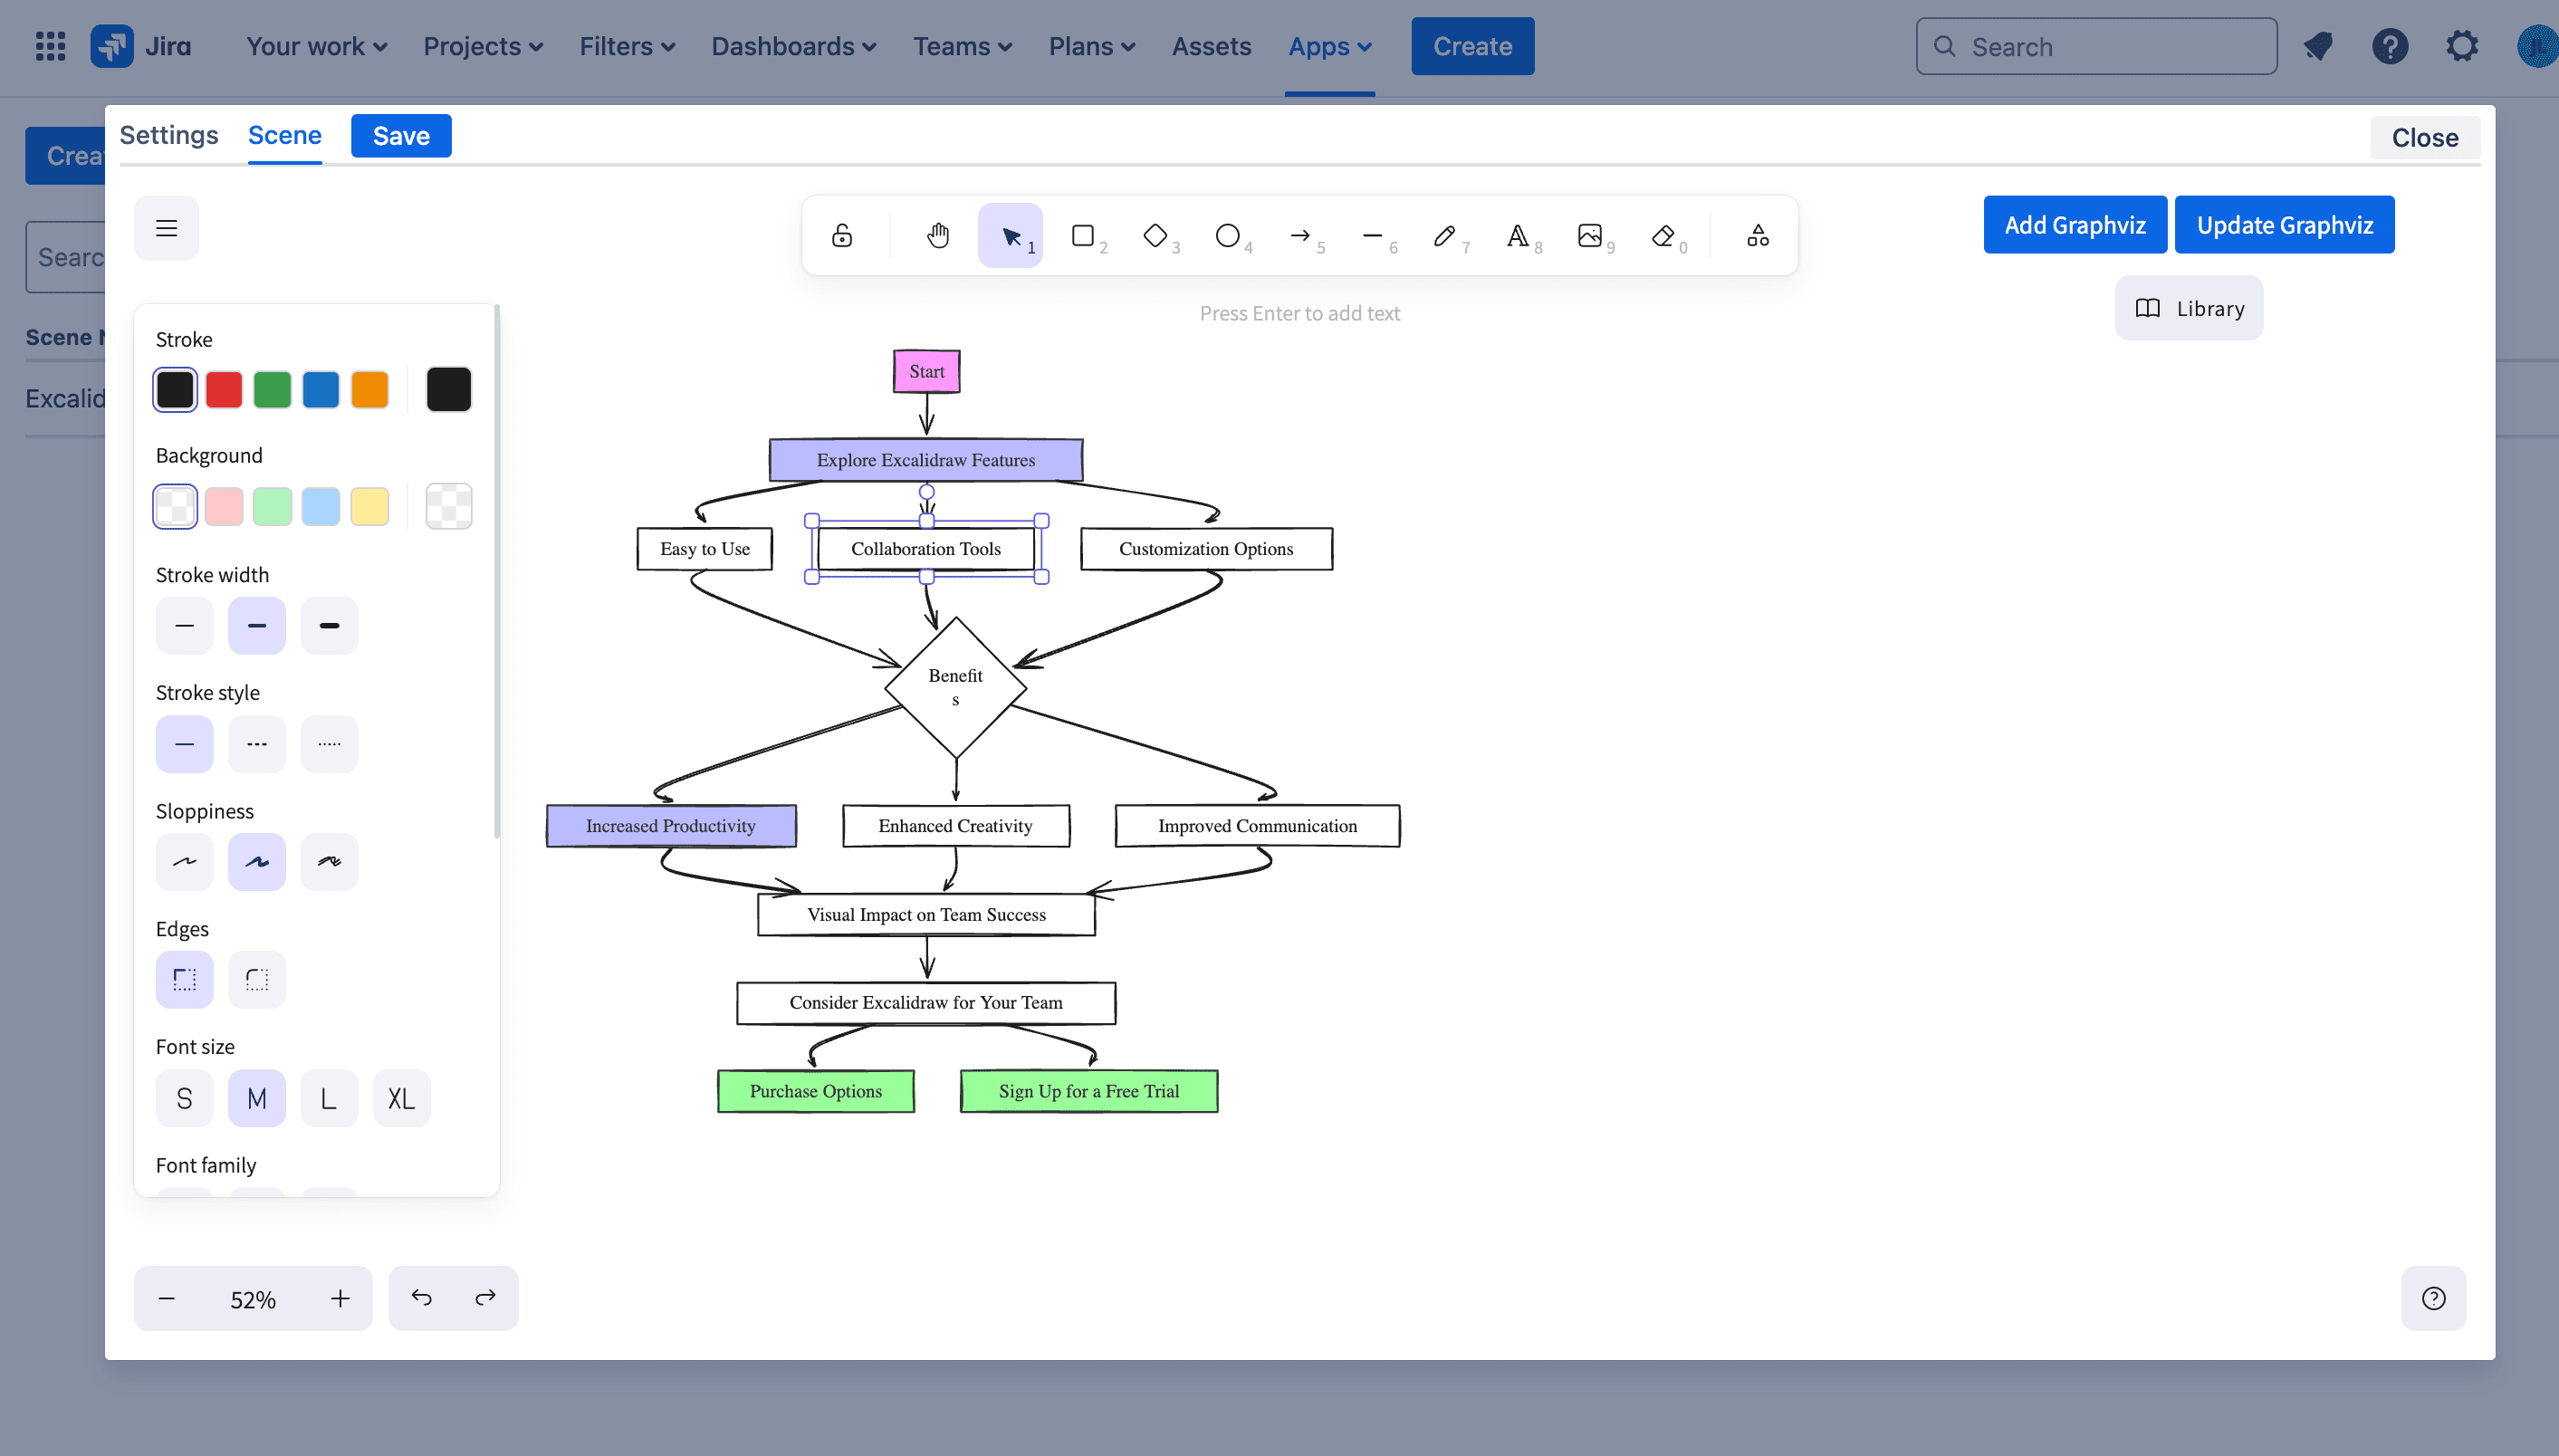Pick the green stroke color
The width and height of the screenshot is (2559, 1456).
(x=272, y=390)
